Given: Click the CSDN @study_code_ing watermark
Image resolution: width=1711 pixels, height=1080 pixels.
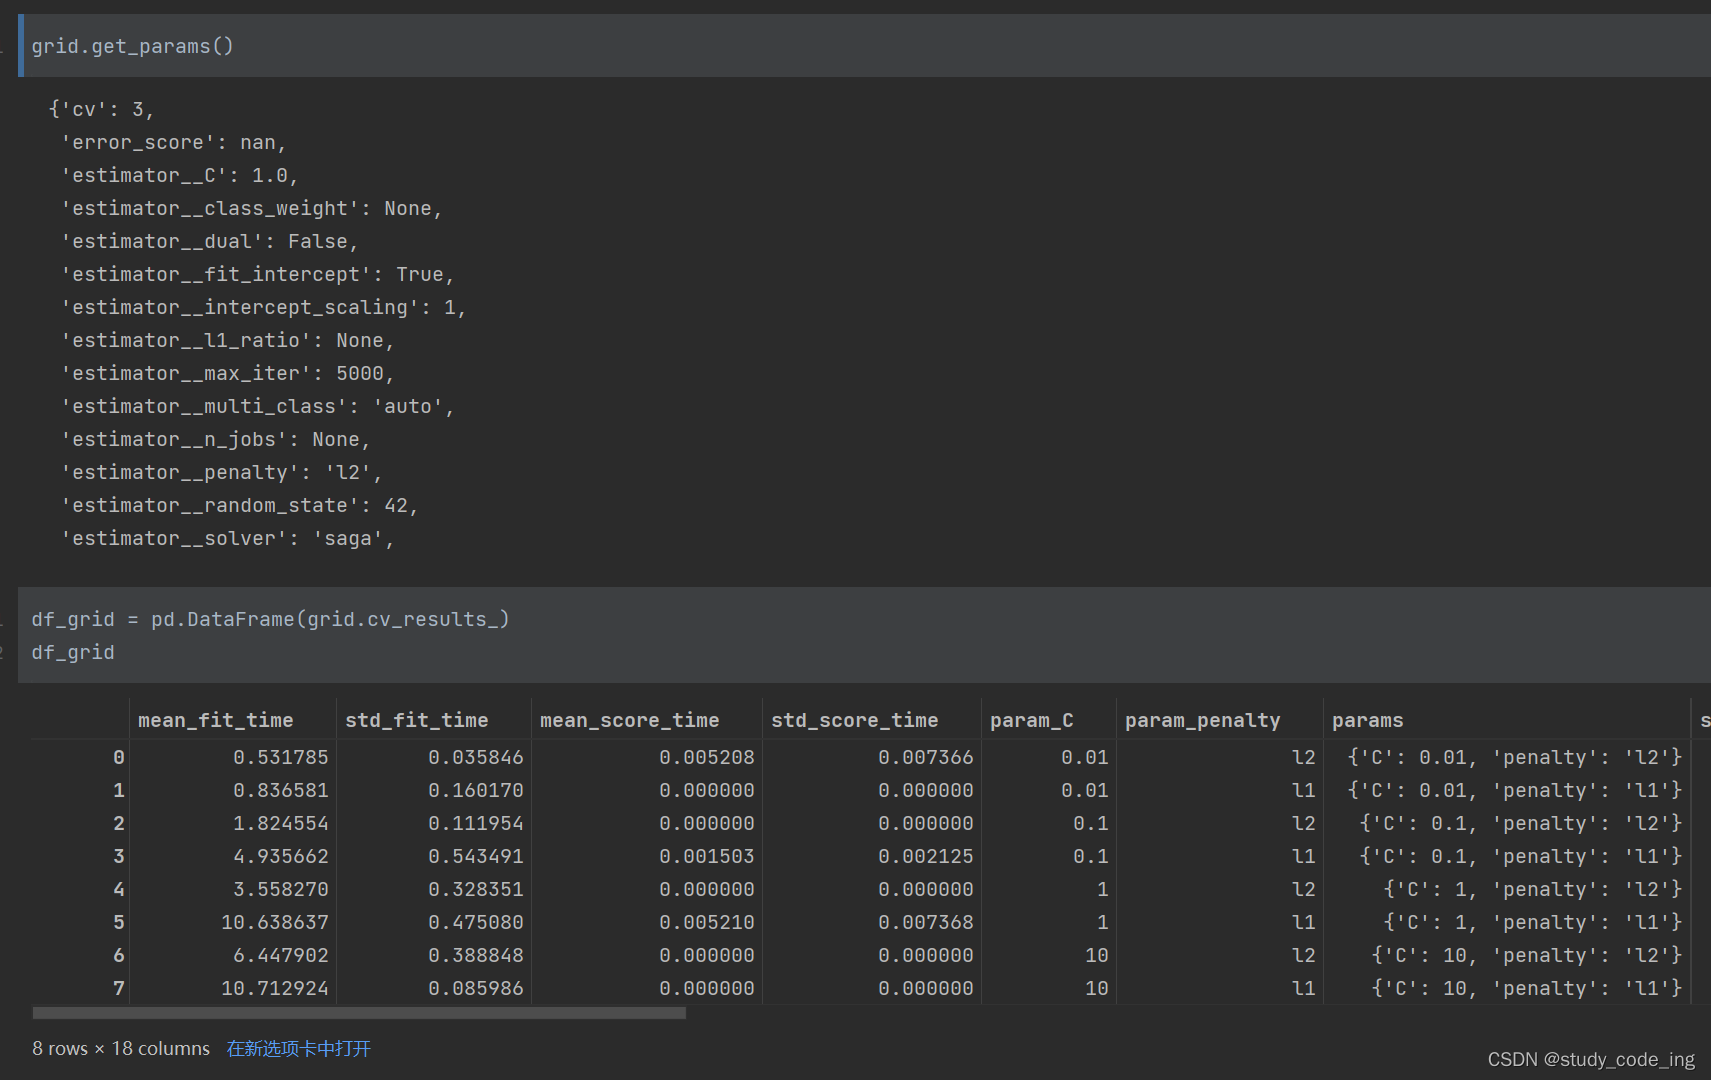Looking at the screenshot, I should click(x=1590, y=1059).
